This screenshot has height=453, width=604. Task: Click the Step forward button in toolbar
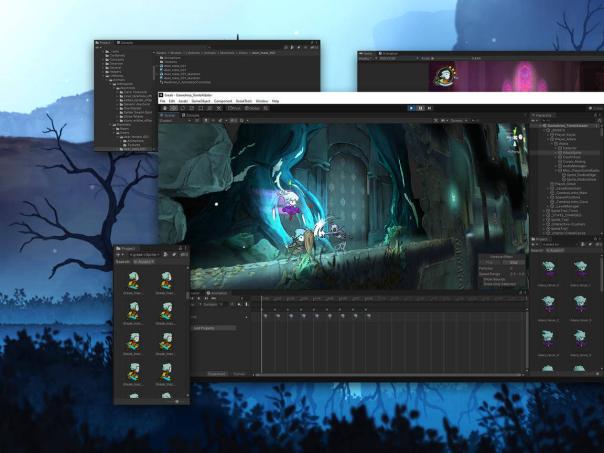431,108
